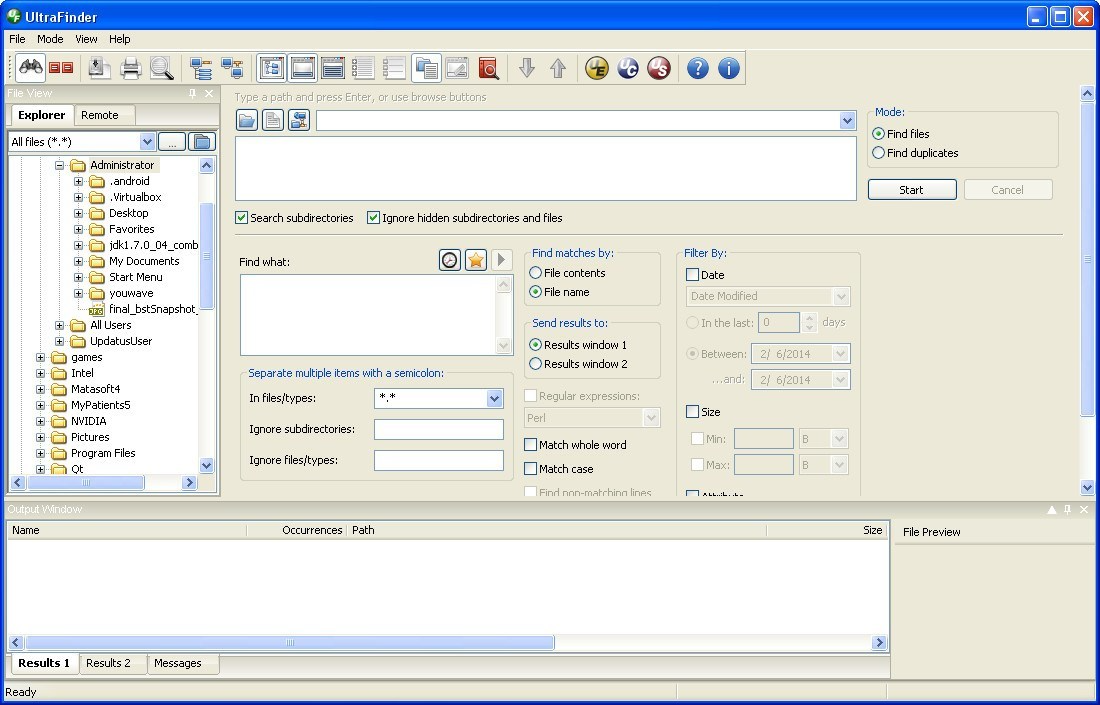
Task: Open the In files/types dropdown
Action: 494,398
